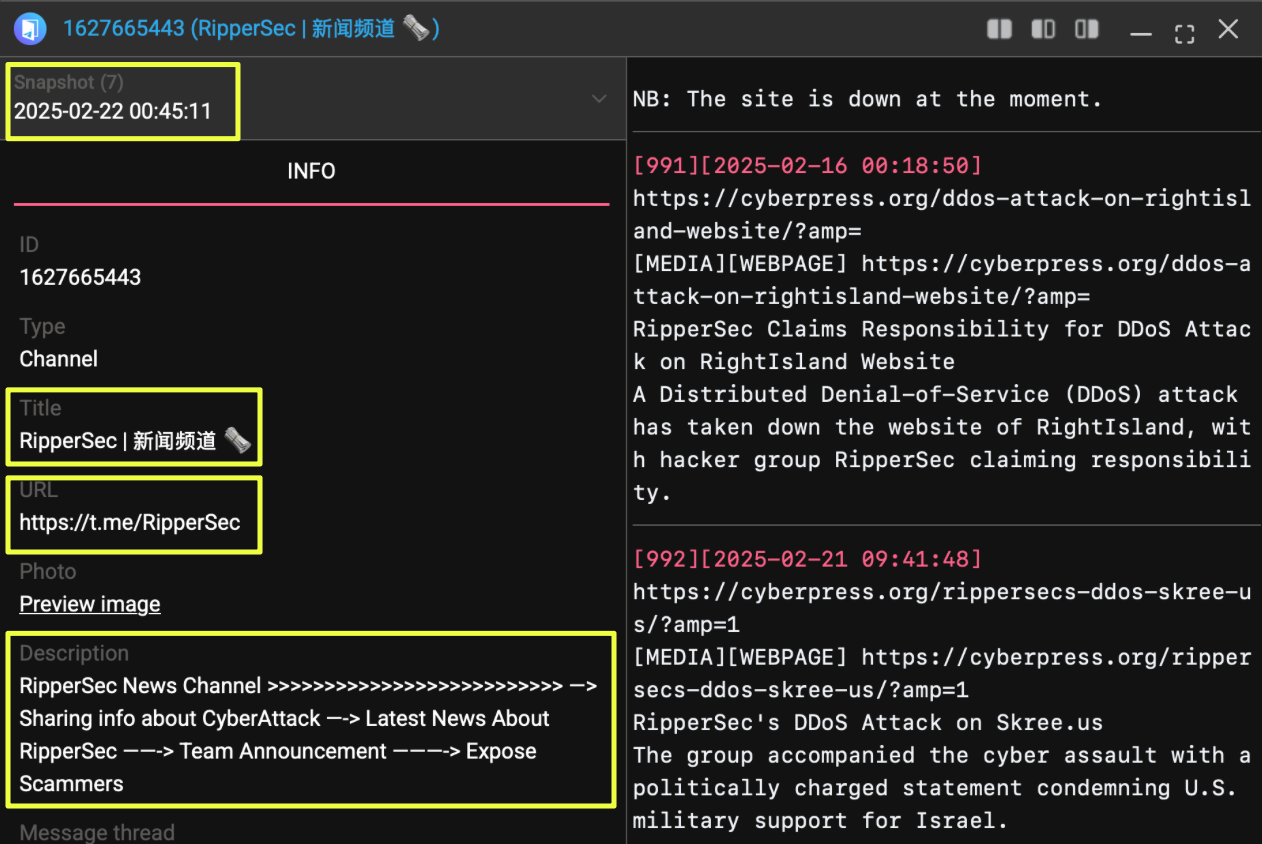Screen dimensions: 1262x844
Task: Open snapshot list at 2025-02-22 00:45:11
Action: (113, 111)
